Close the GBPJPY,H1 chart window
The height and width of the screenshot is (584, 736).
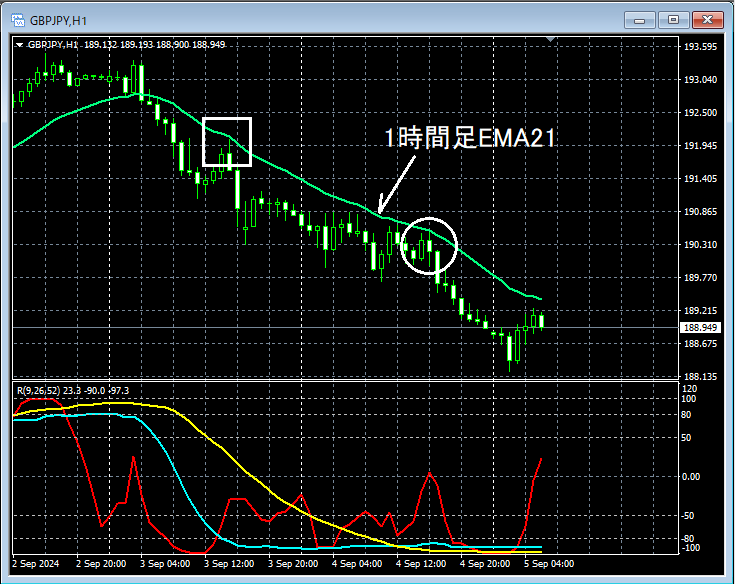(x=707, y=20)
